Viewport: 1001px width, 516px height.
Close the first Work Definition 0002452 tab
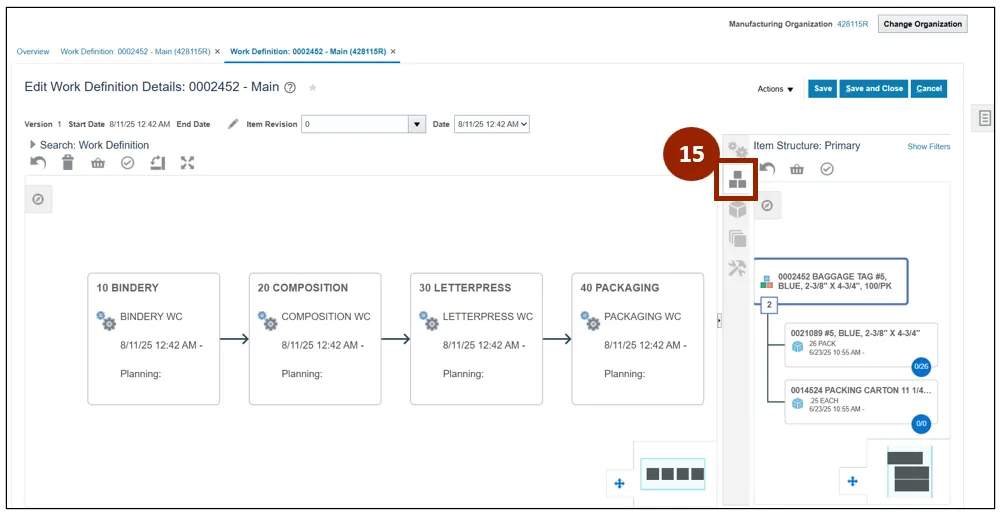point(218,52)
